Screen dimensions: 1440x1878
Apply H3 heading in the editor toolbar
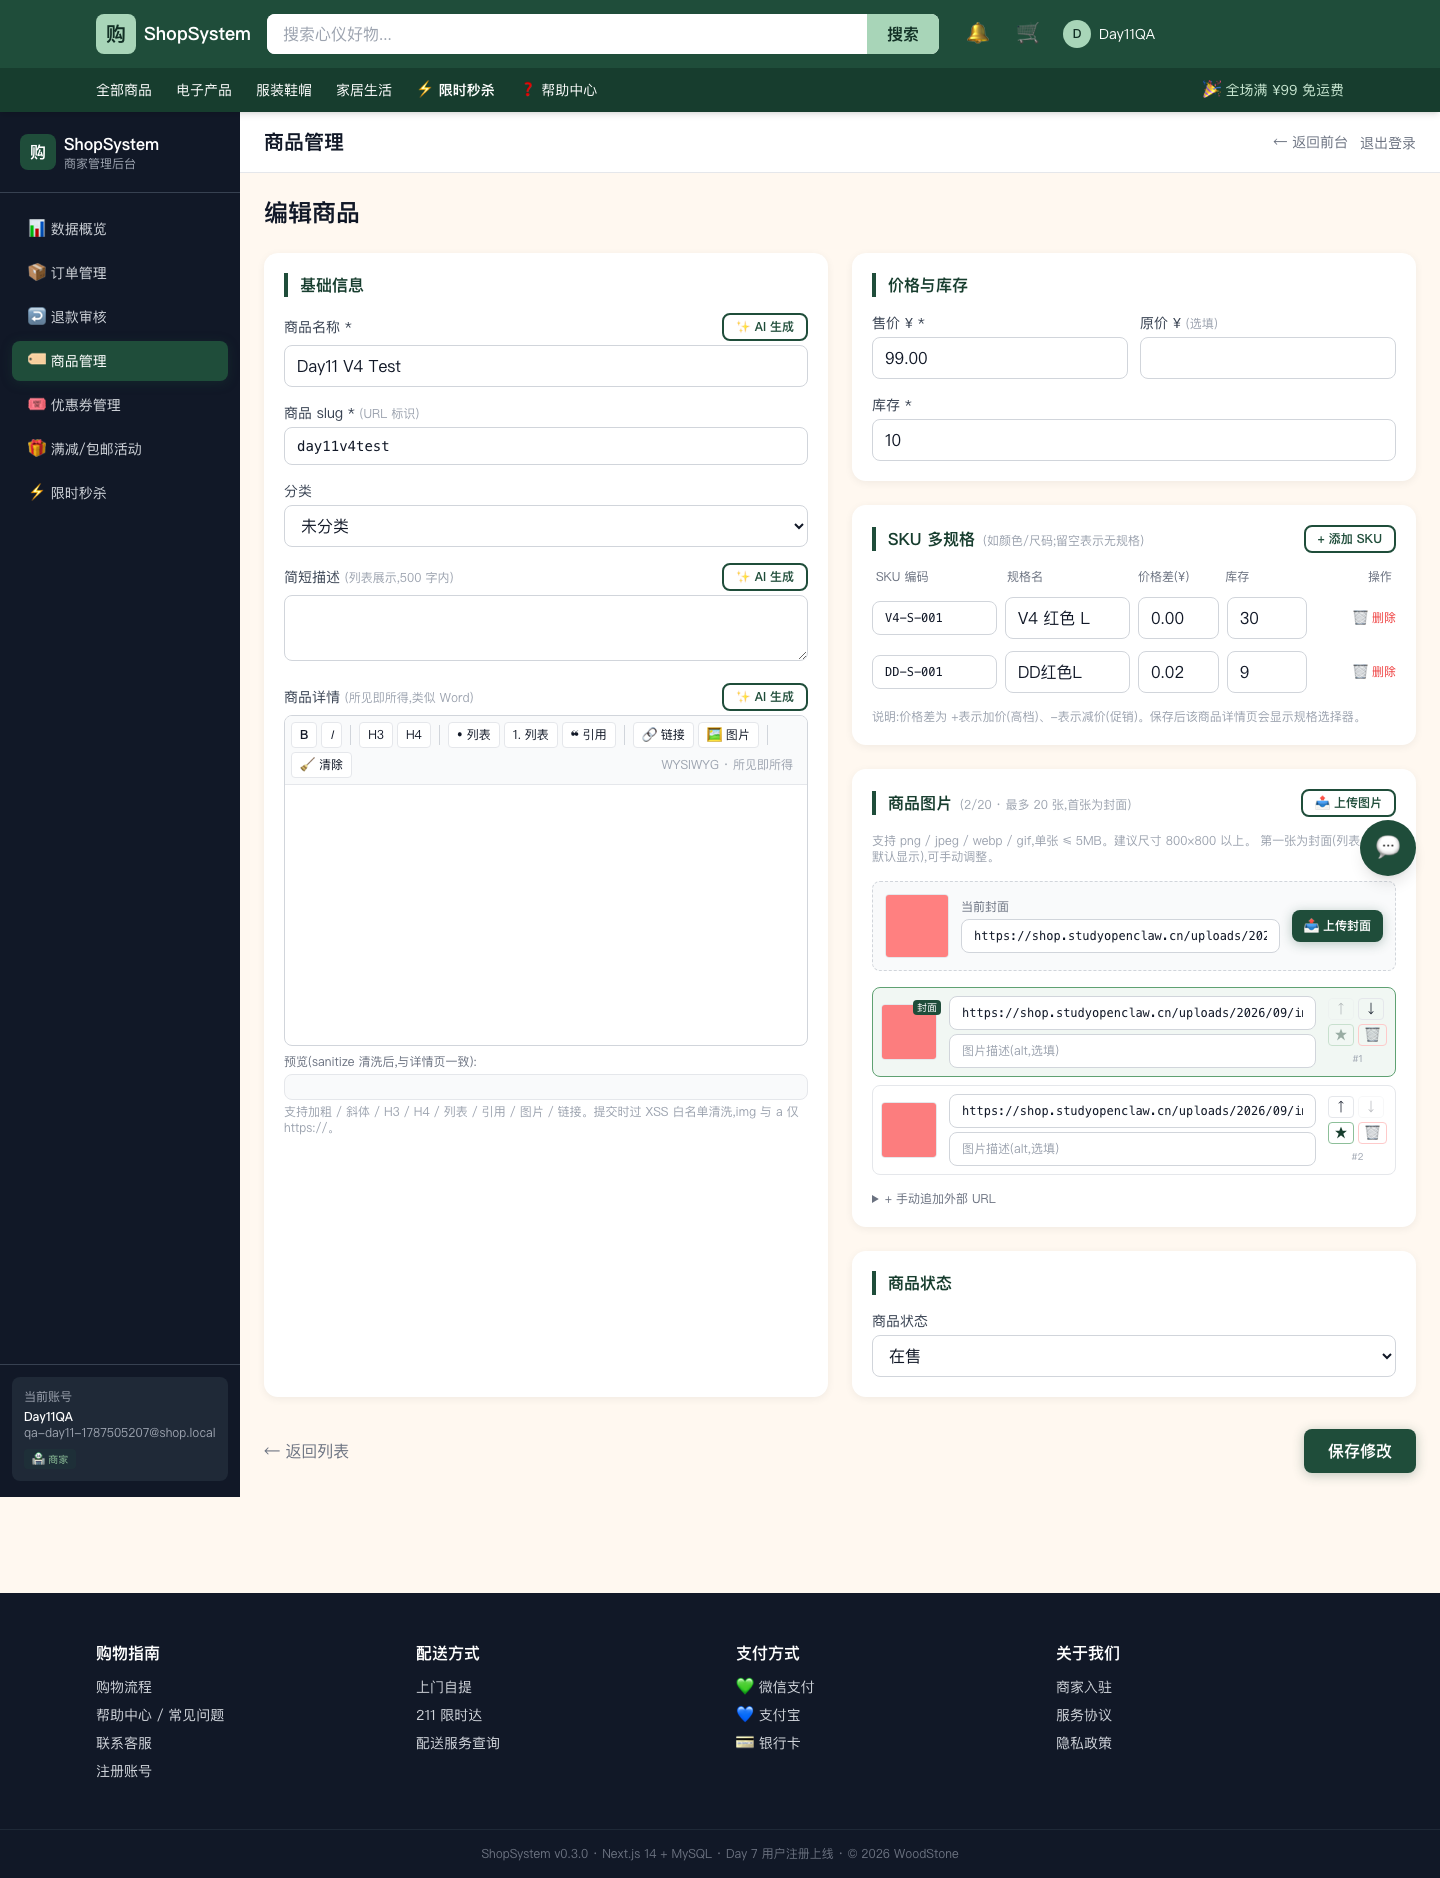click(376, 735)
